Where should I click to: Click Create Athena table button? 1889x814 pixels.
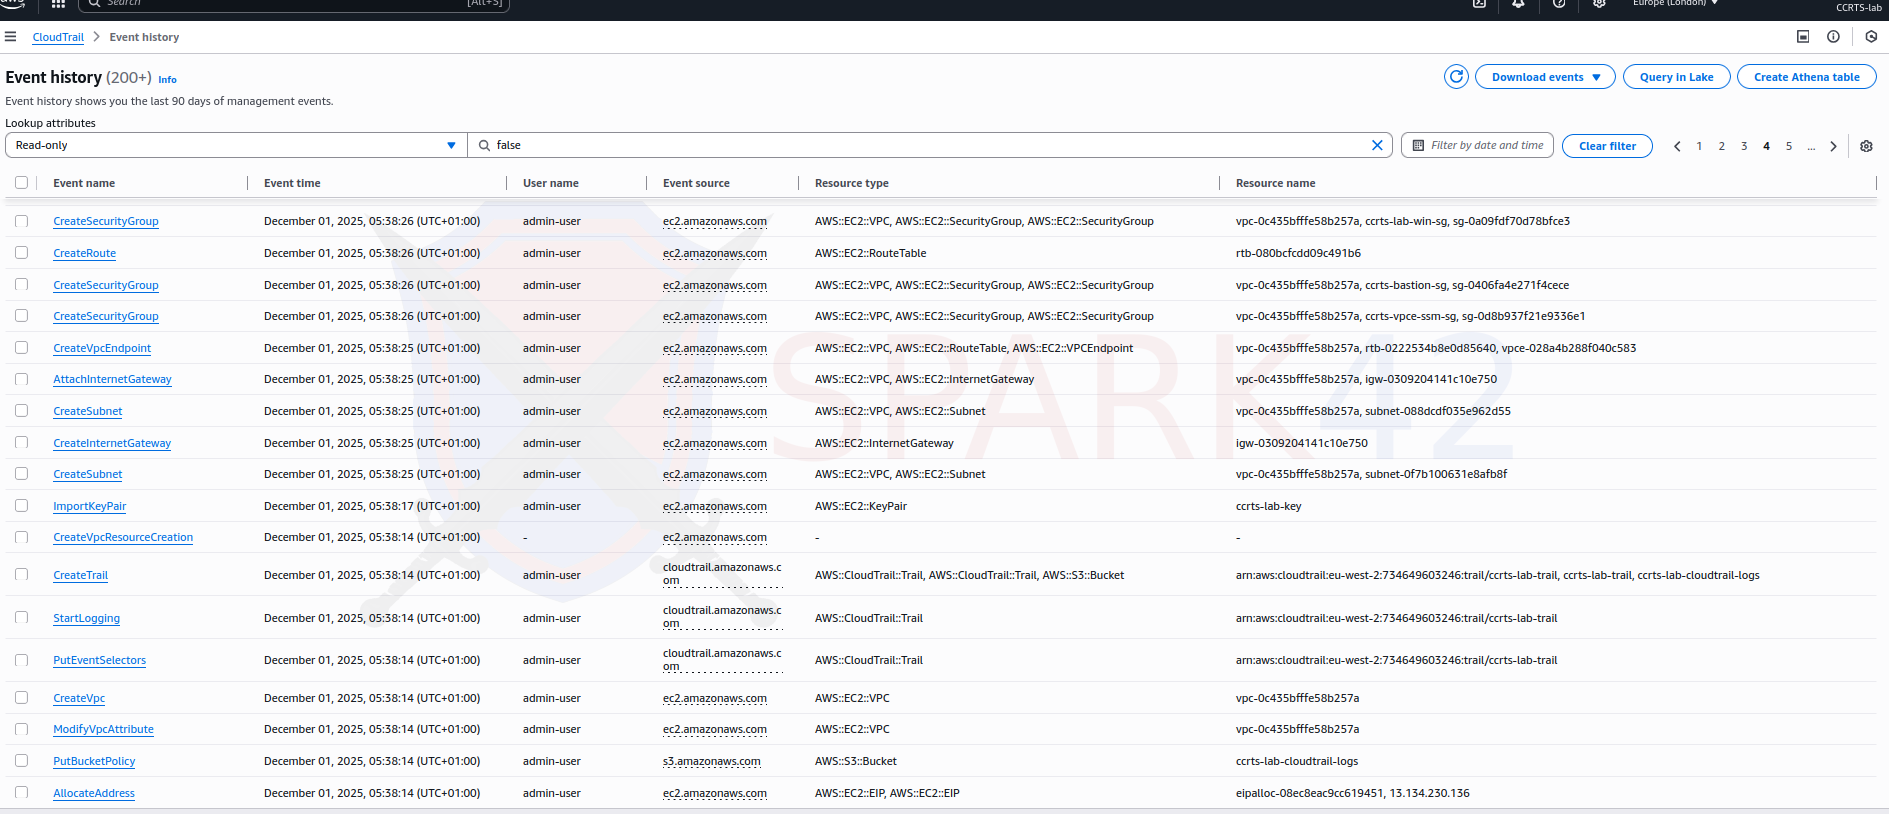click(1806, 77)
